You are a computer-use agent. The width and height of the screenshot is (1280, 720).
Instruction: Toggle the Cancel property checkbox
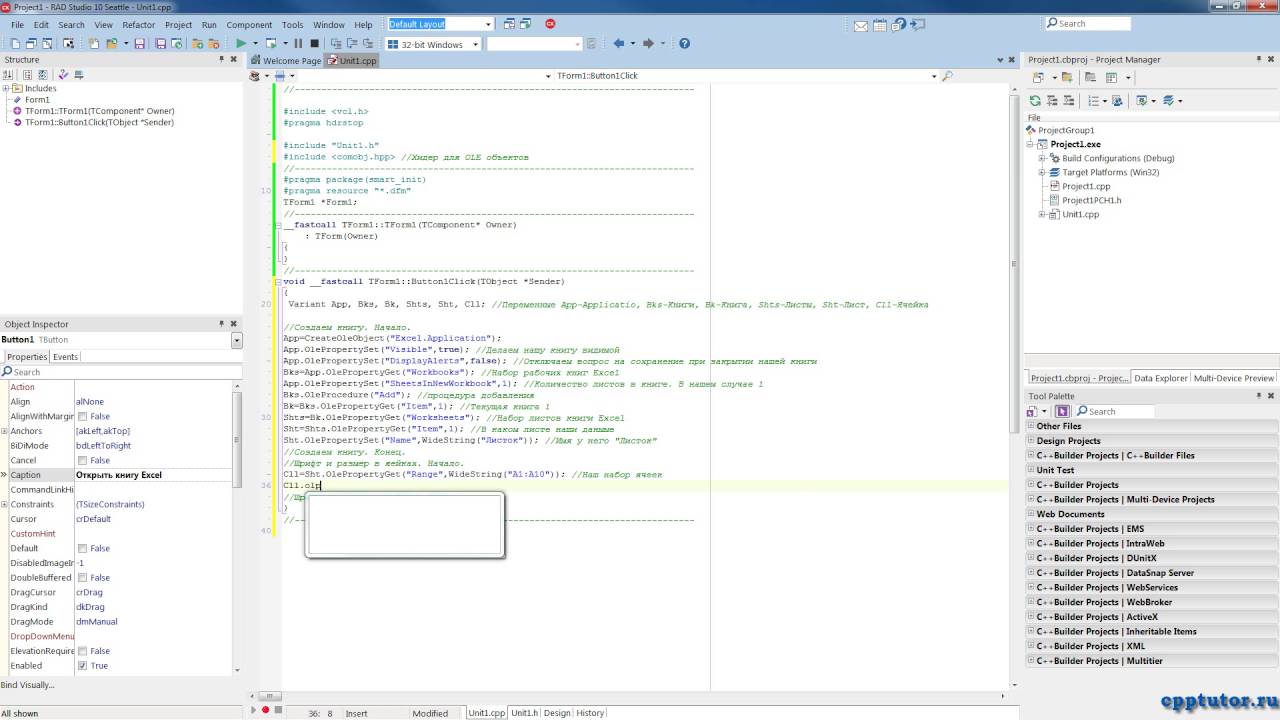pyautogui.click(x=82, y=460)
